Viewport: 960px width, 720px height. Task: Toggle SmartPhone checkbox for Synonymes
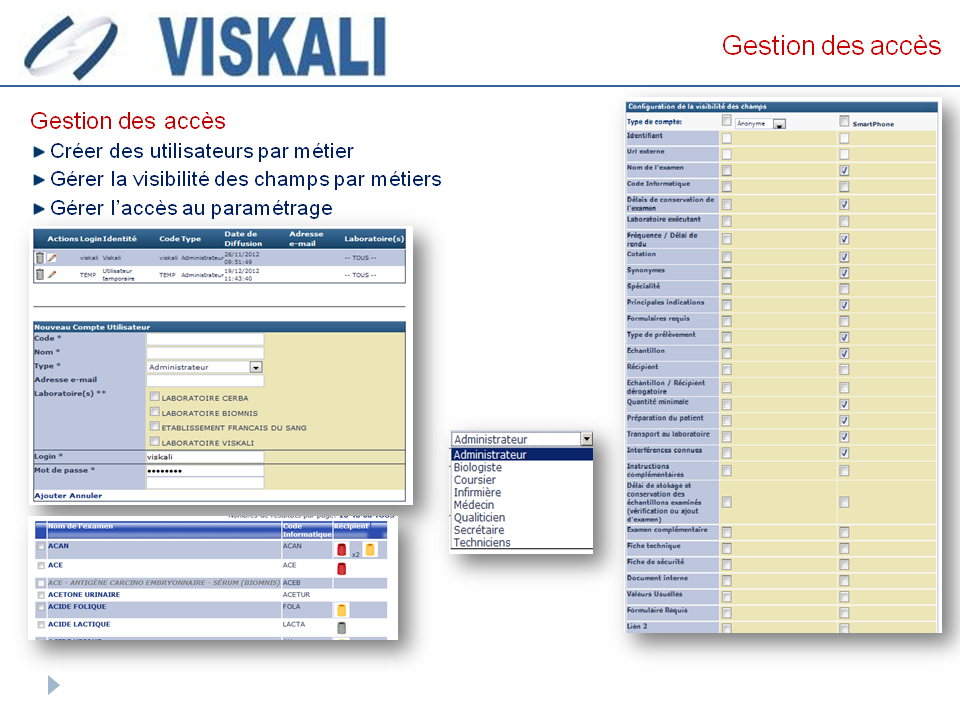[x=844, y=272]
